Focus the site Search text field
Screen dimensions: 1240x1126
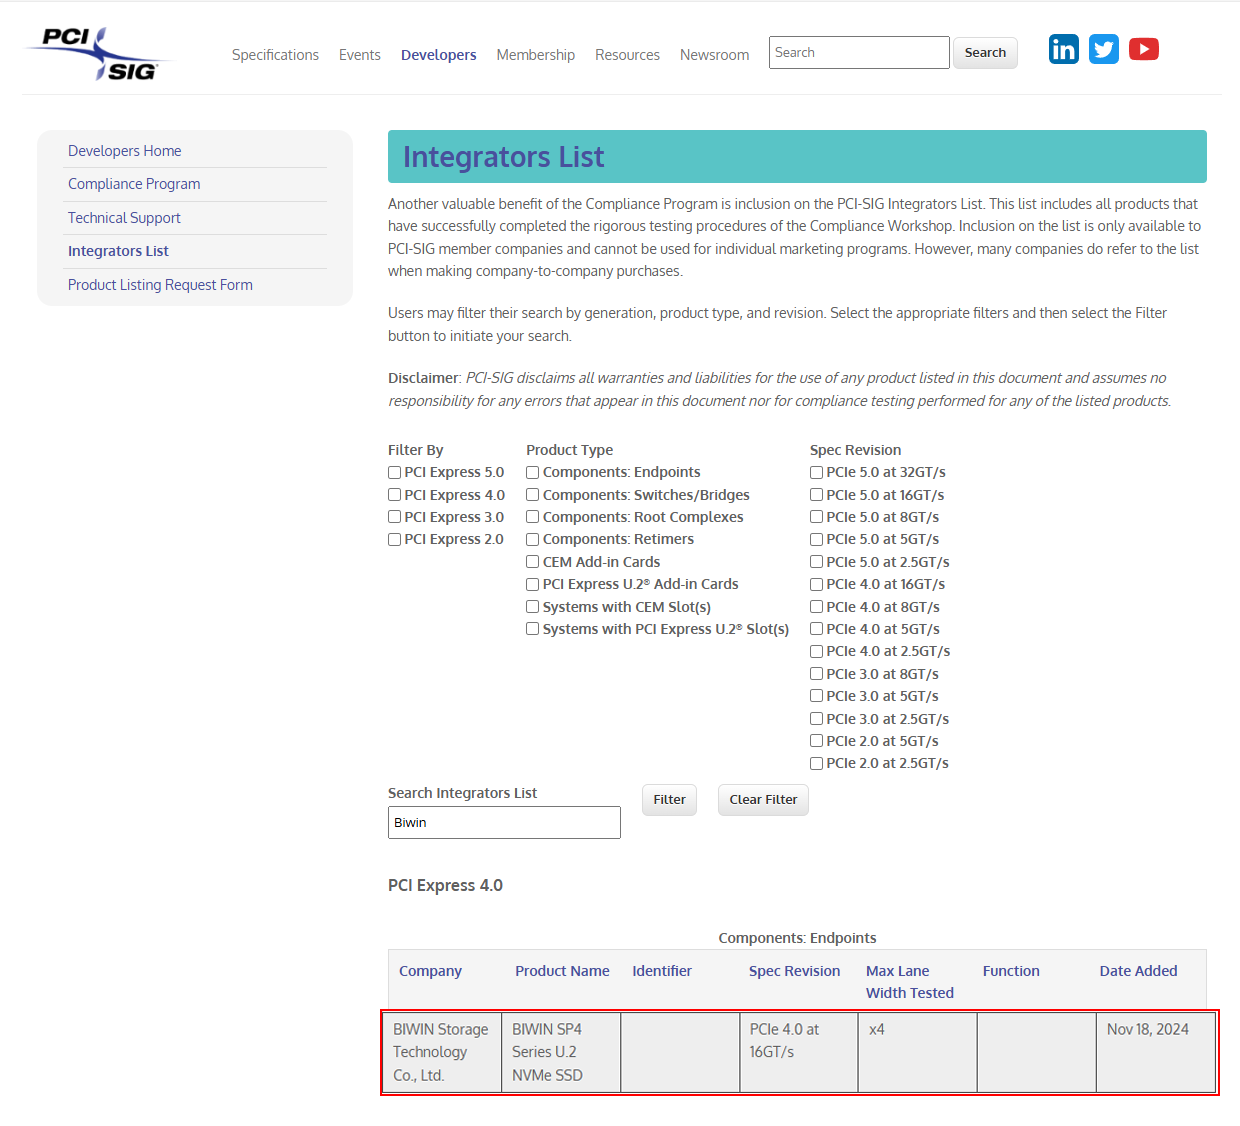coord(859,53)
